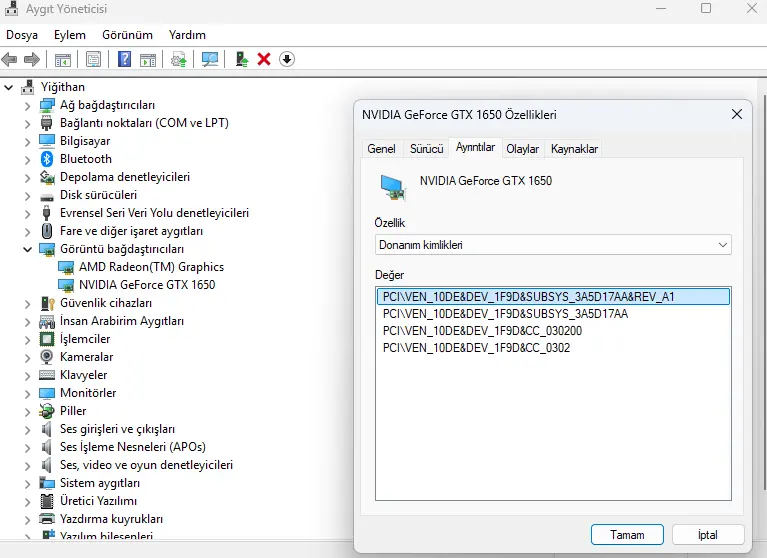Click the red X Uninstall device icon
Viewport: 767px width, 558px height.
(x=264, y=59)
